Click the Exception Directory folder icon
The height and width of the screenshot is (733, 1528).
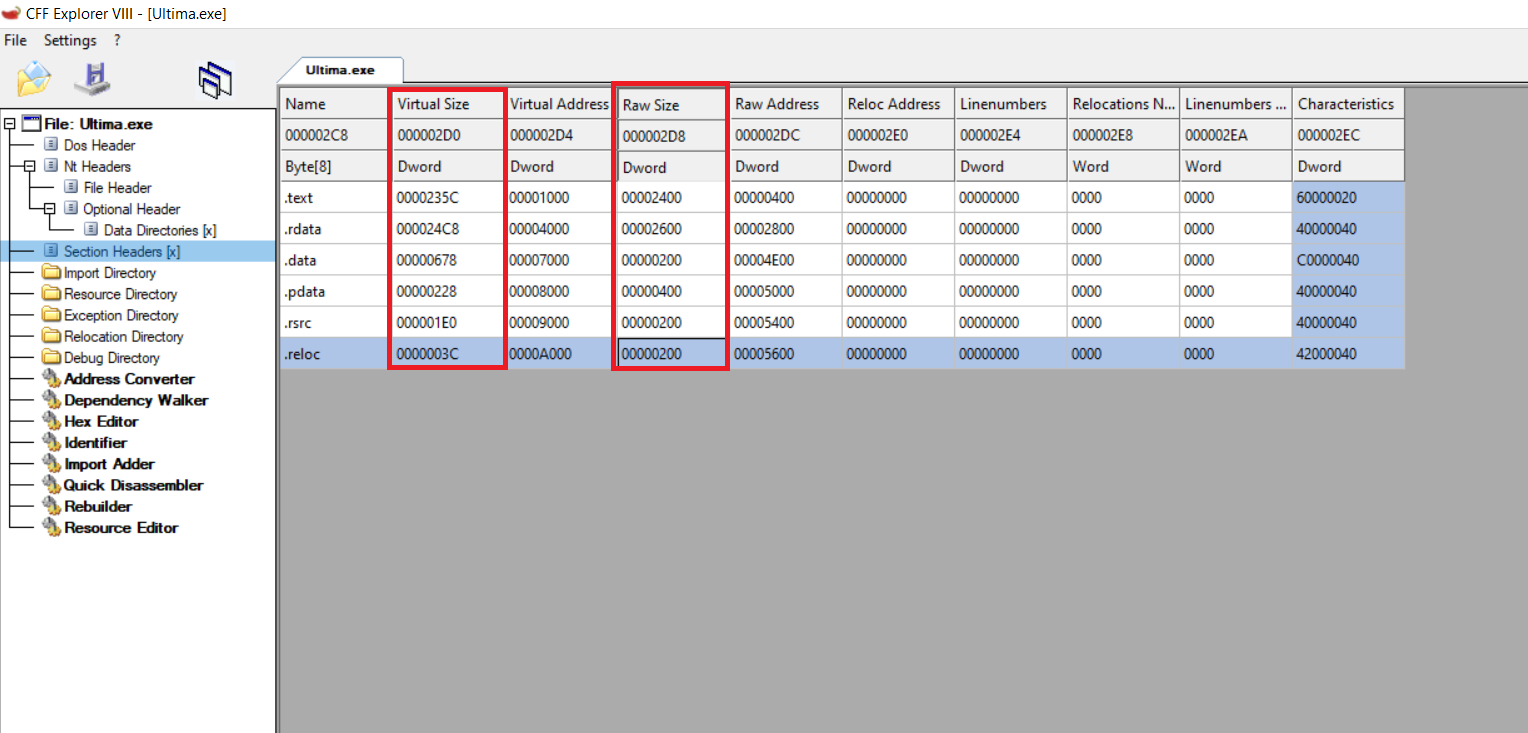(x=51, y=315)
